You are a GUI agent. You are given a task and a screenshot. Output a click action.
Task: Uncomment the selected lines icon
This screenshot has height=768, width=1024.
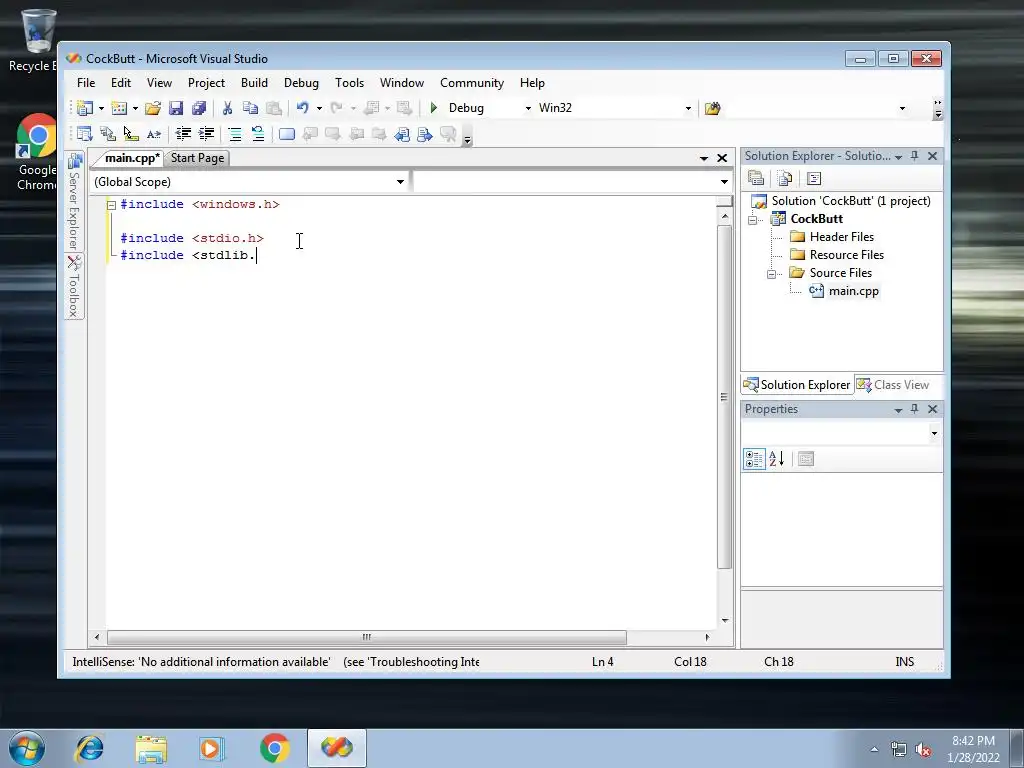tap(258, 134)
